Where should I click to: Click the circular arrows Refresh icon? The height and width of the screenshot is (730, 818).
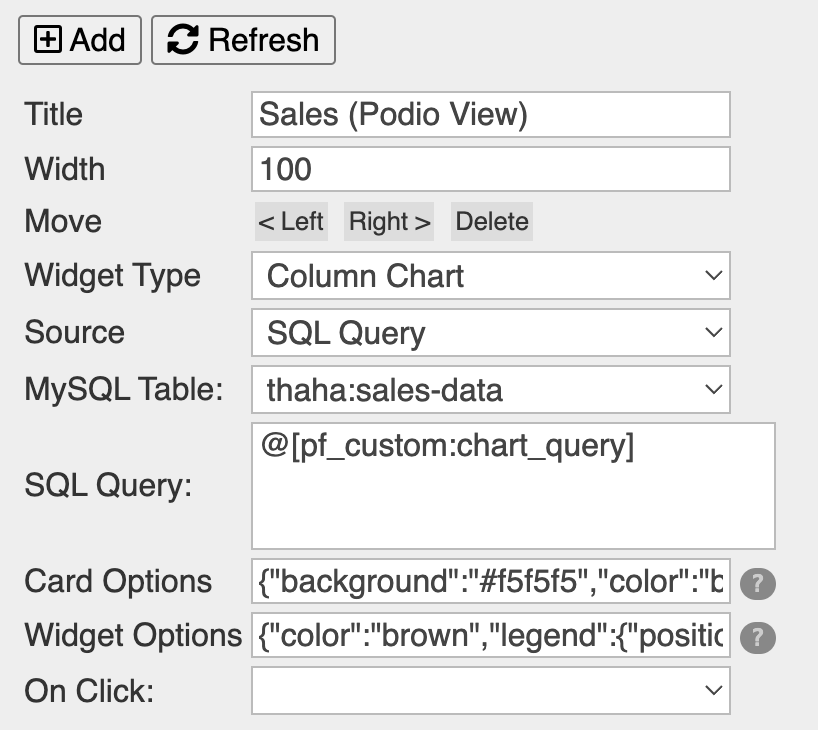(x=182, y=40)
